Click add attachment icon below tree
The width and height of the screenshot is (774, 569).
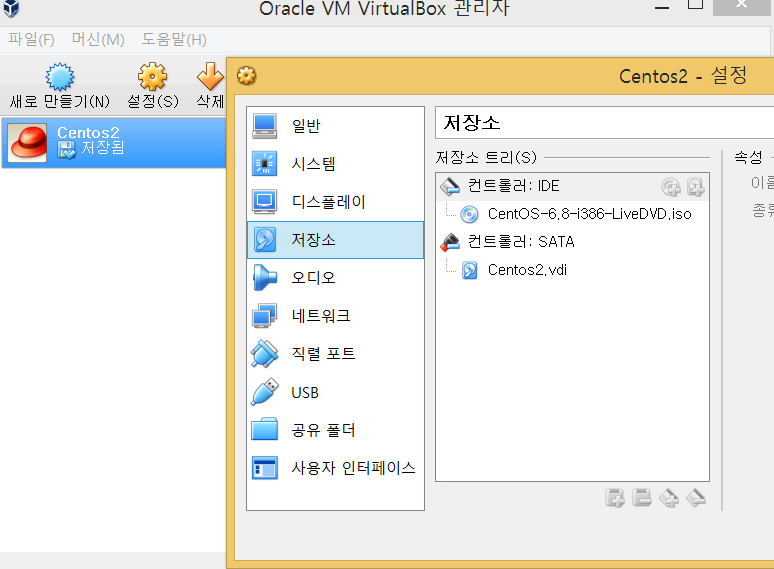tap(669, 497)
